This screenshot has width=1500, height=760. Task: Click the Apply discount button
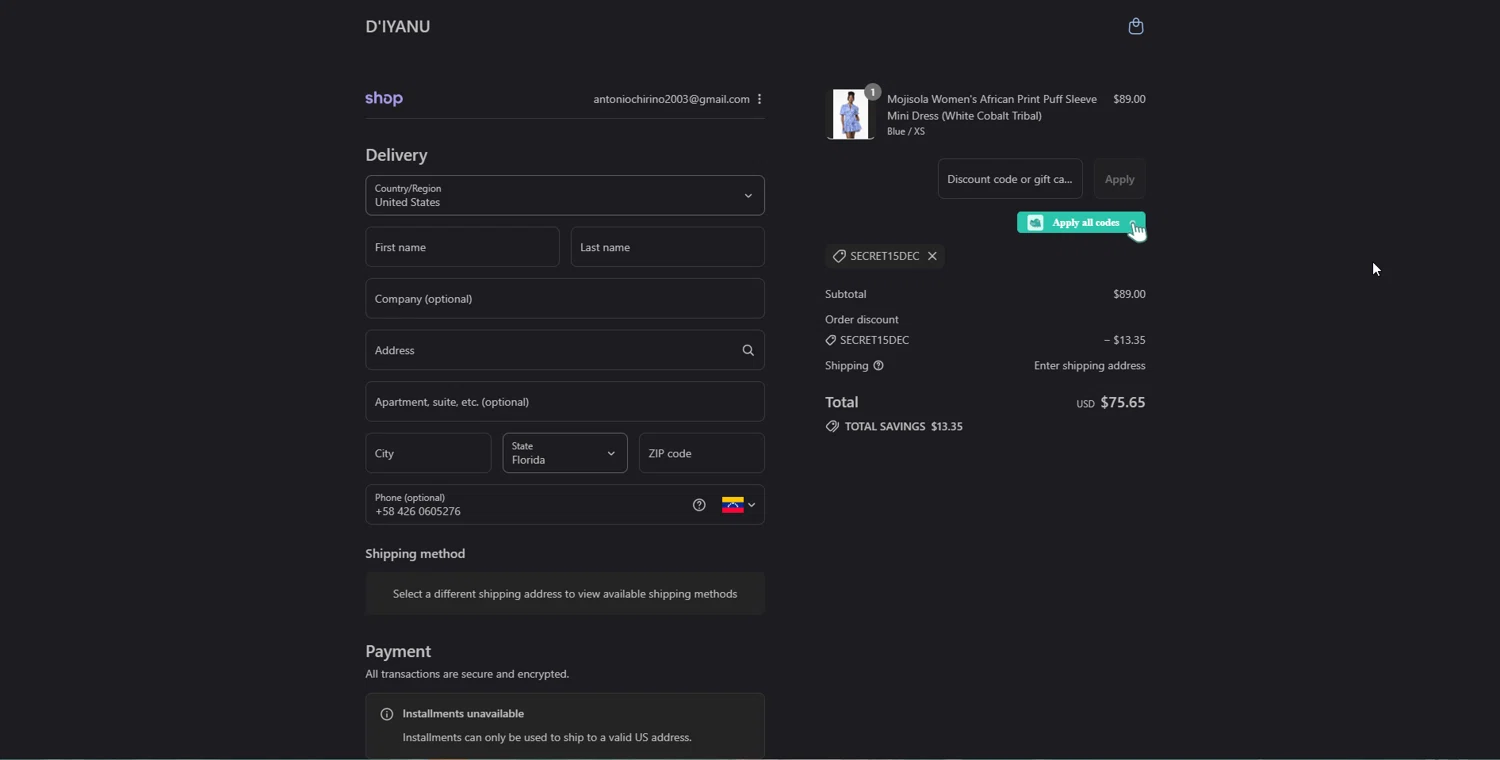pos(1119,179)
